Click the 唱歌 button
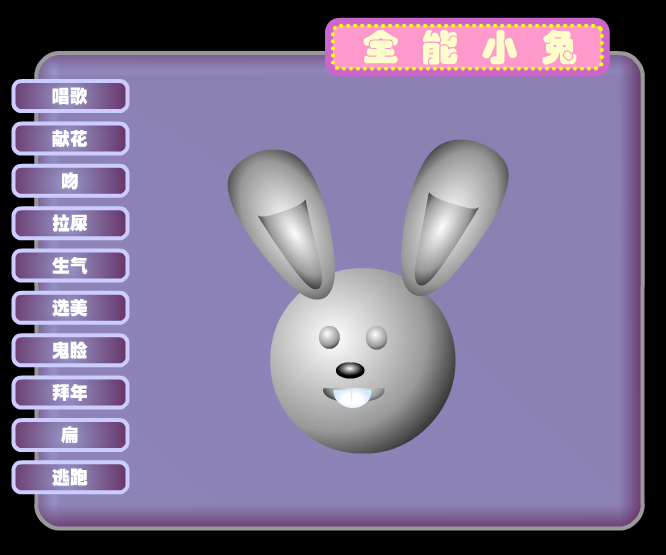 tap(70, 96)
